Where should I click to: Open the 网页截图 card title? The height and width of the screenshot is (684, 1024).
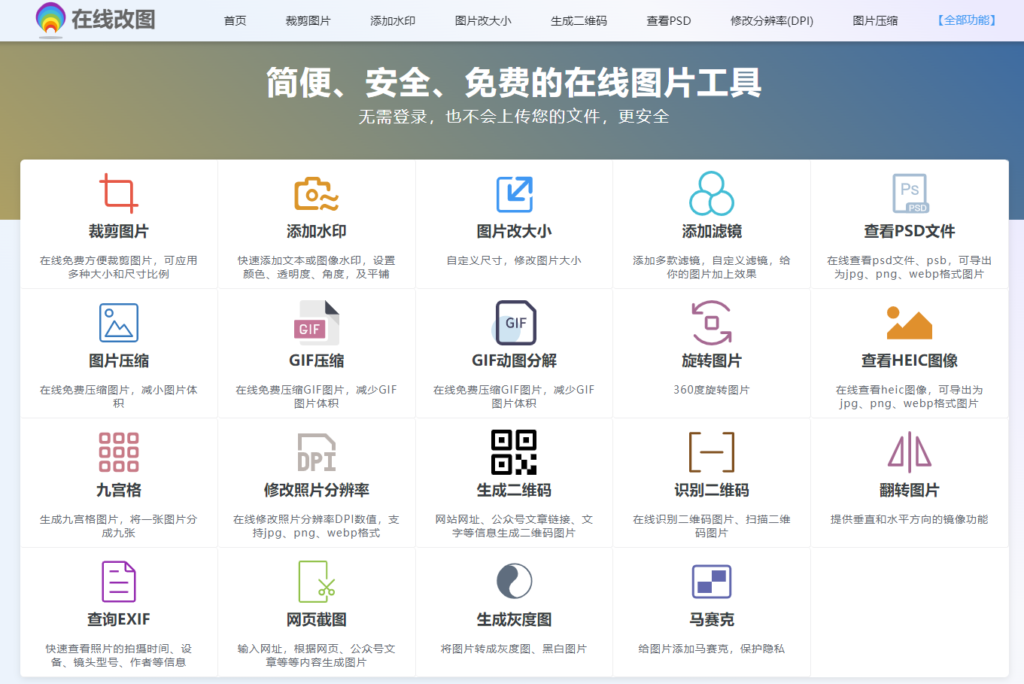point(316,619)
